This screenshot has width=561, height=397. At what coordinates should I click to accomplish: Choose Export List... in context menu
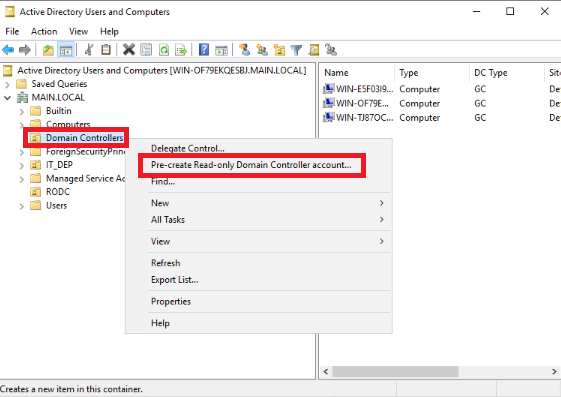point(175,280)
